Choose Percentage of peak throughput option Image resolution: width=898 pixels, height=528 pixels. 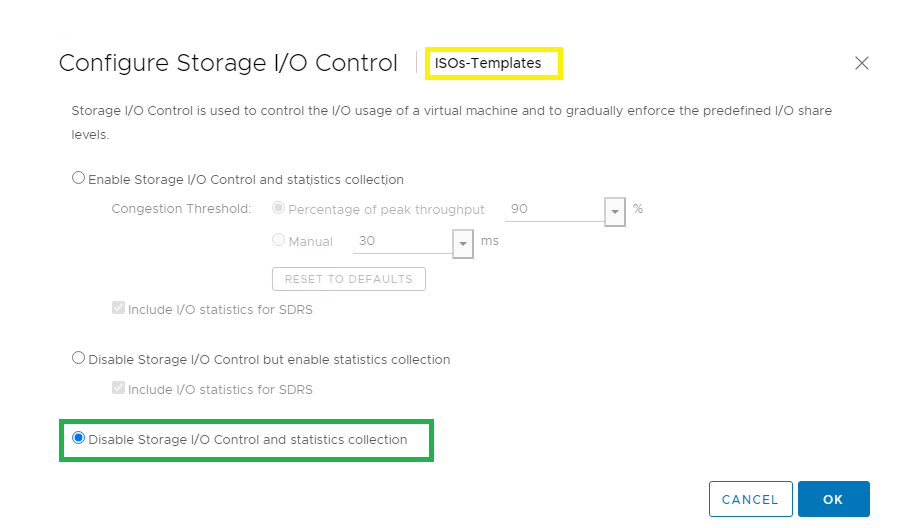tap(278, 208)
